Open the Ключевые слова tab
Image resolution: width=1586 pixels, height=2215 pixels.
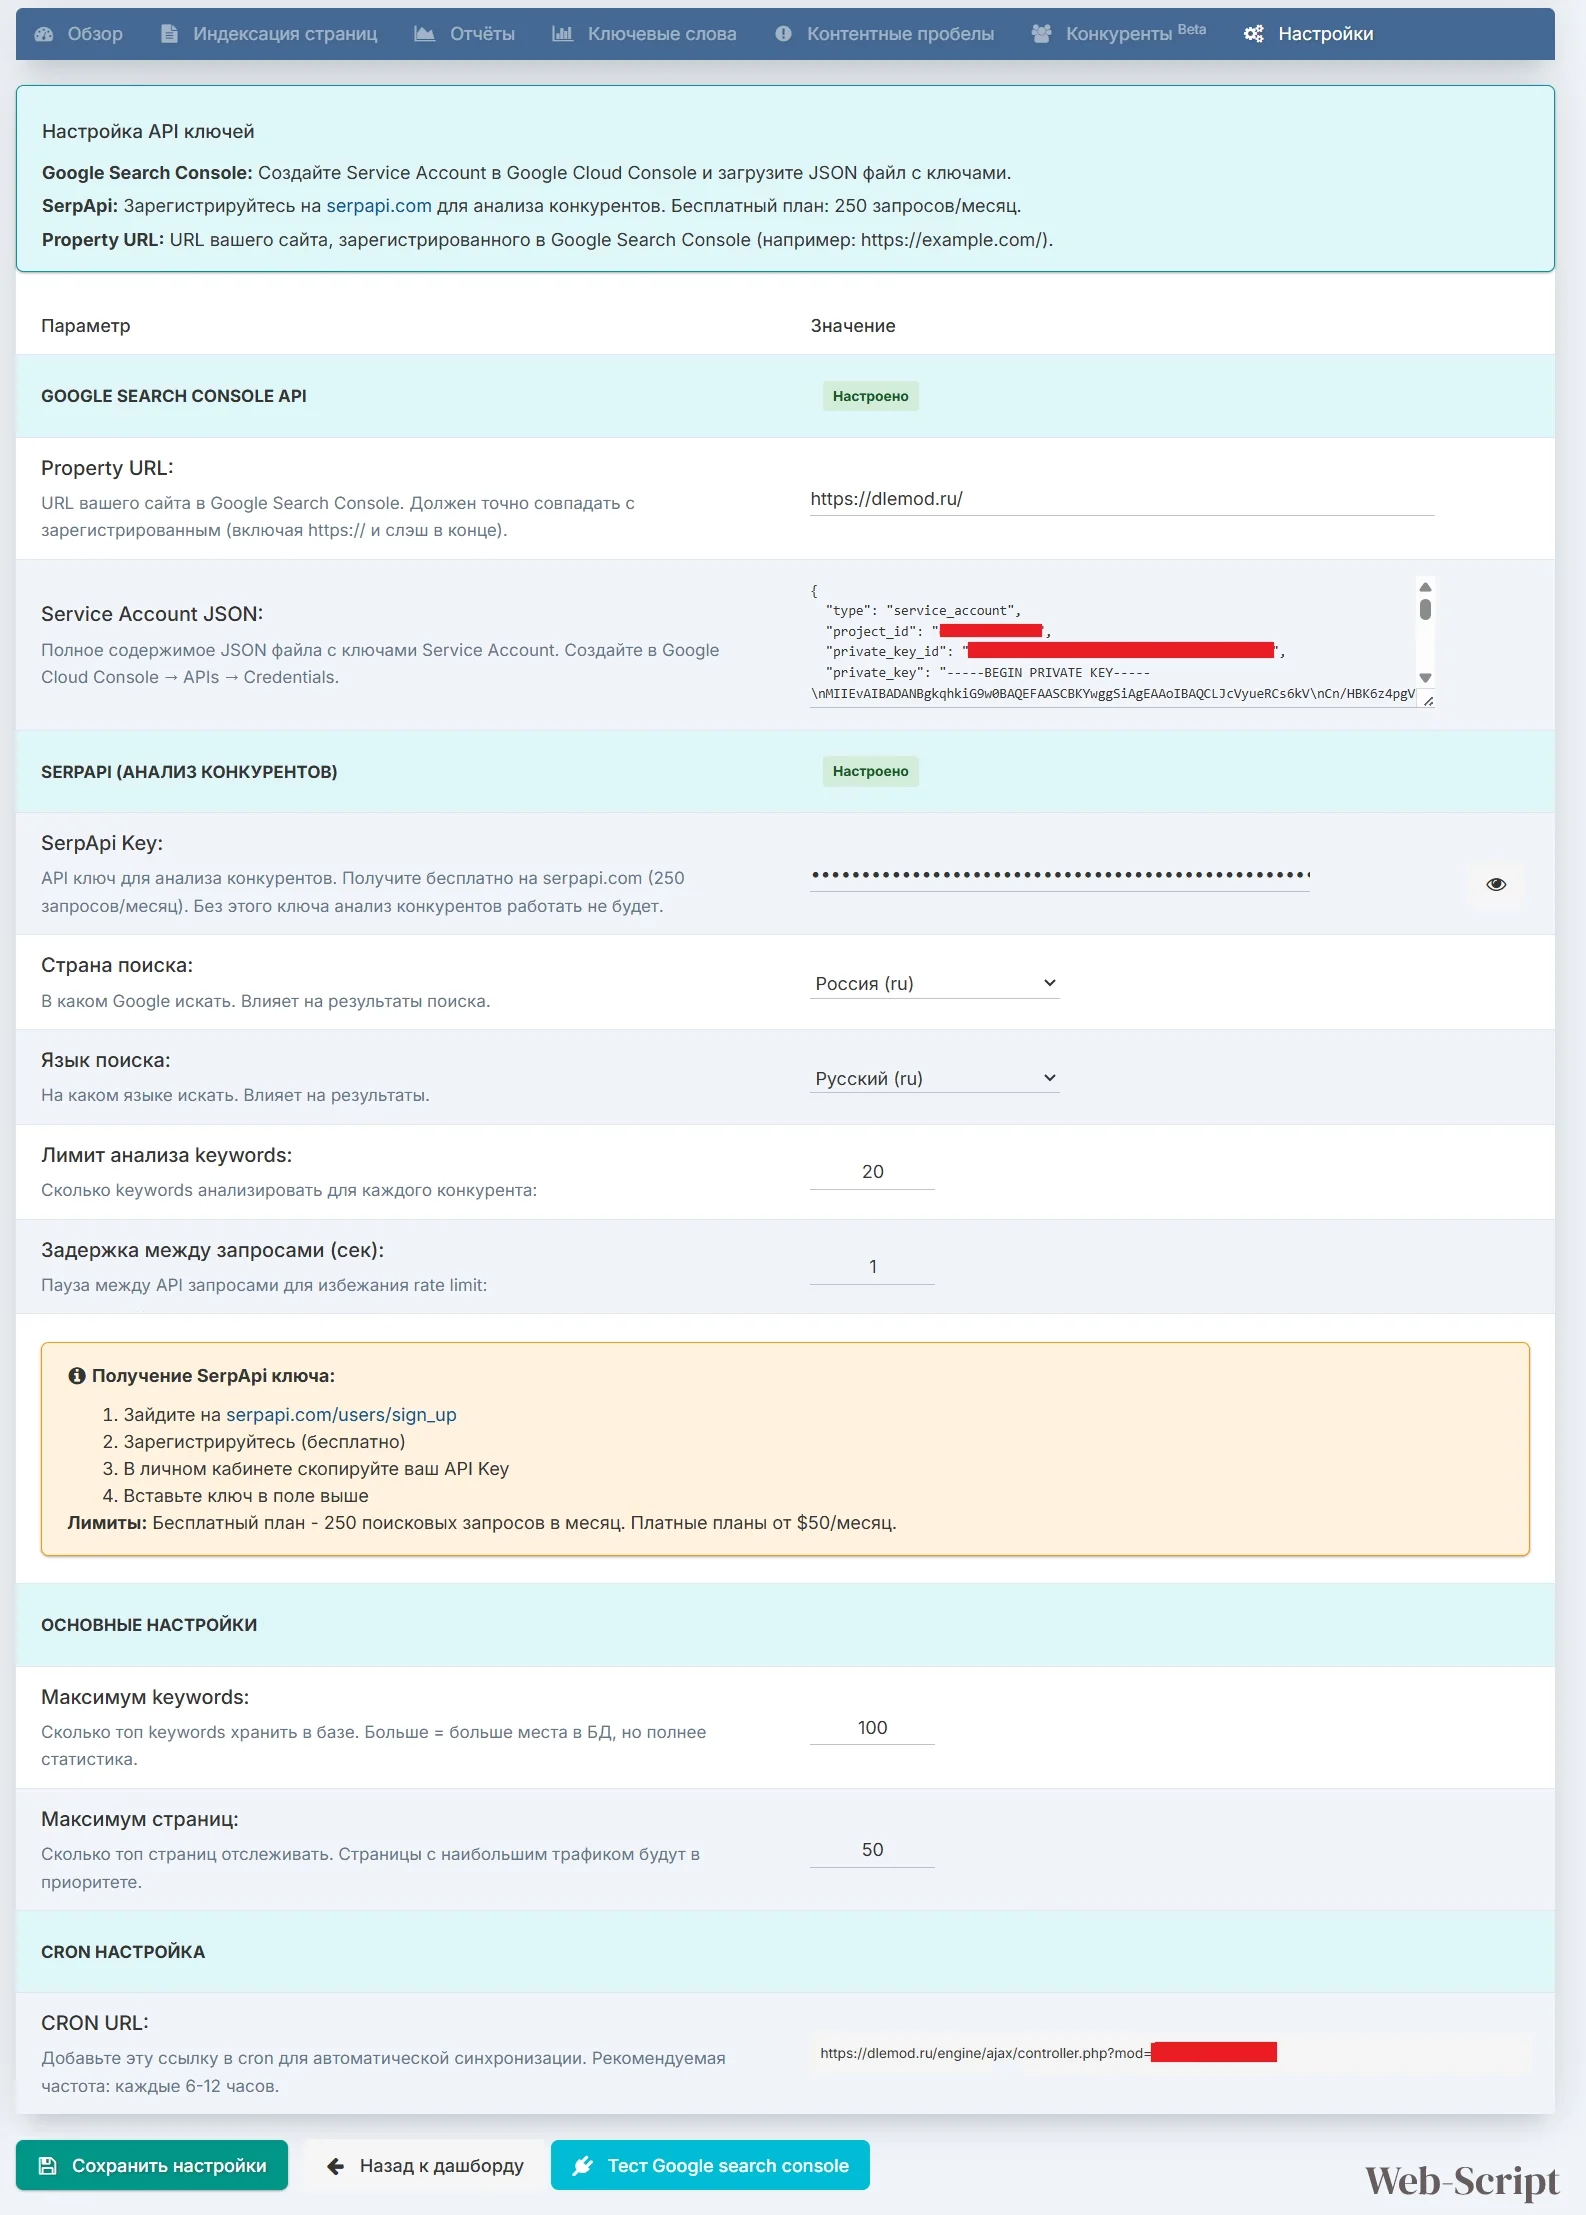[x=661, y=34]
